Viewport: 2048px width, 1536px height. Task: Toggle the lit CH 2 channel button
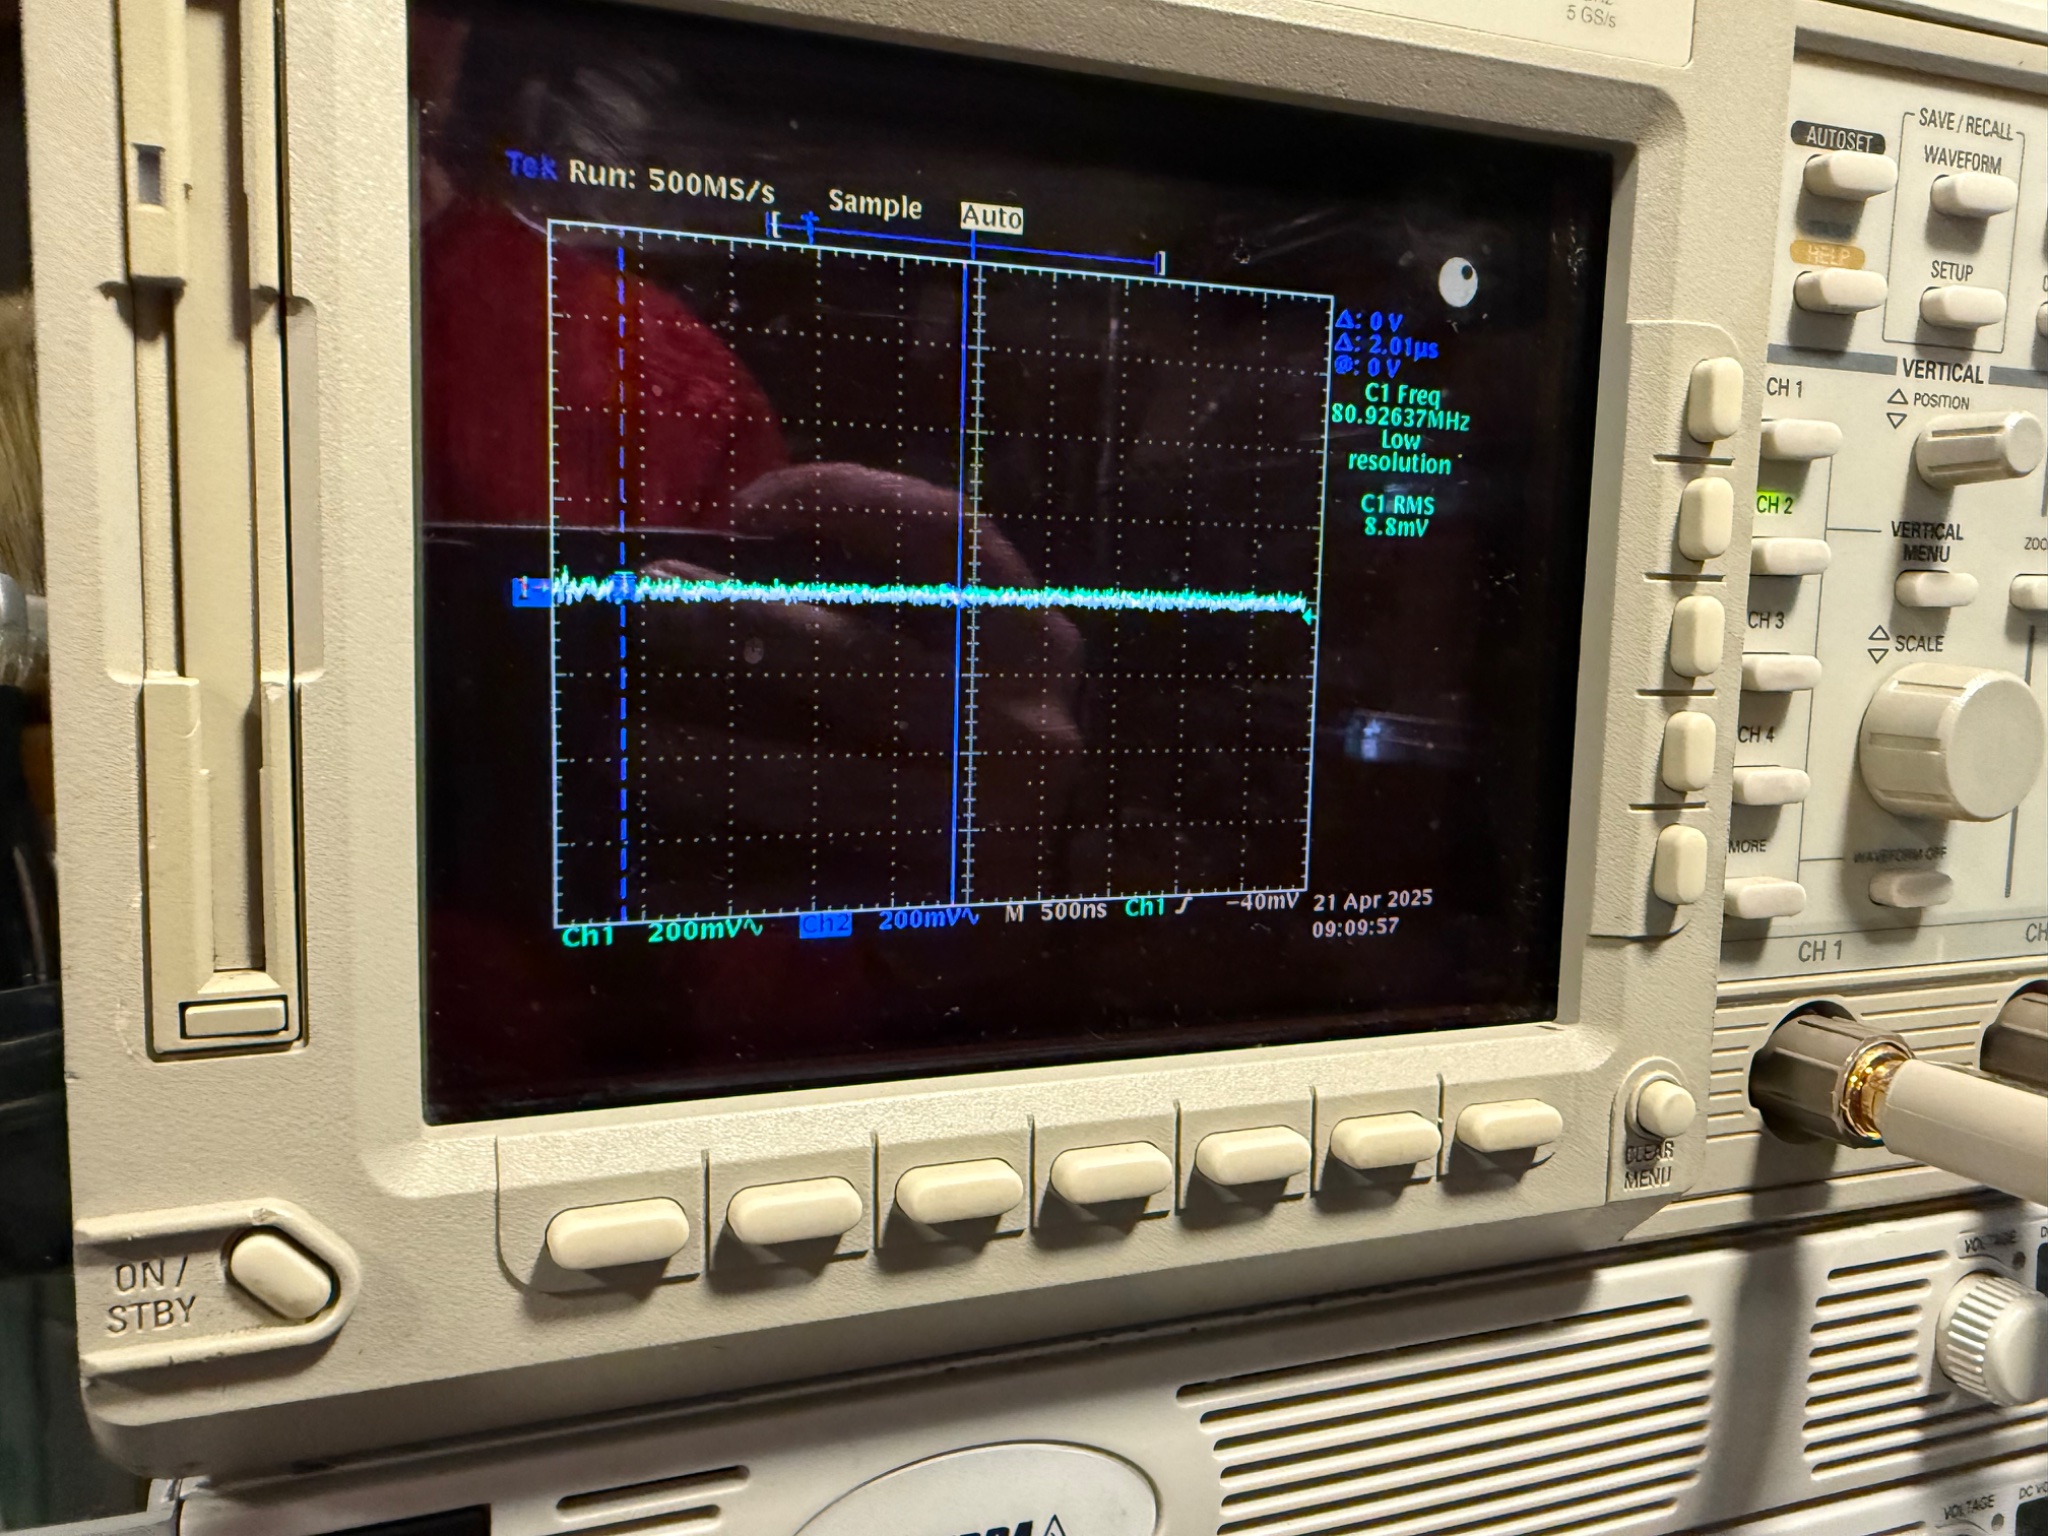pos(1790,555)
